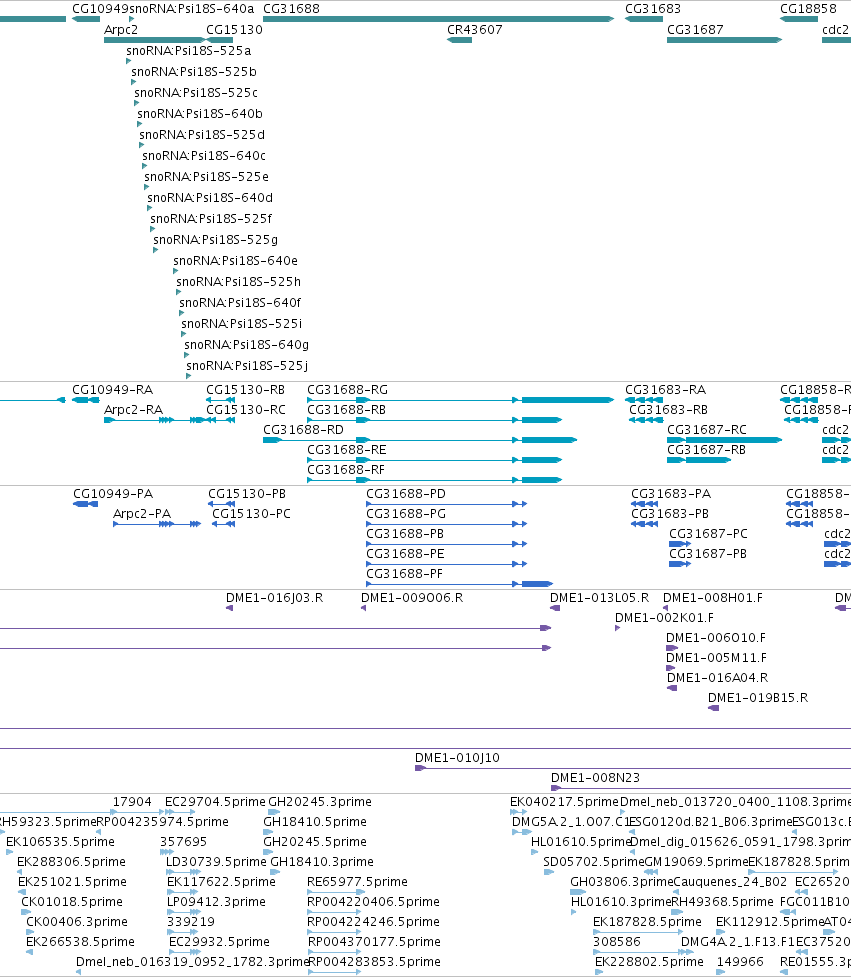Click the DME1-009O06.R clone end
Image resolution: width=851 pixels, height=977 pixels.
(363, 608)
